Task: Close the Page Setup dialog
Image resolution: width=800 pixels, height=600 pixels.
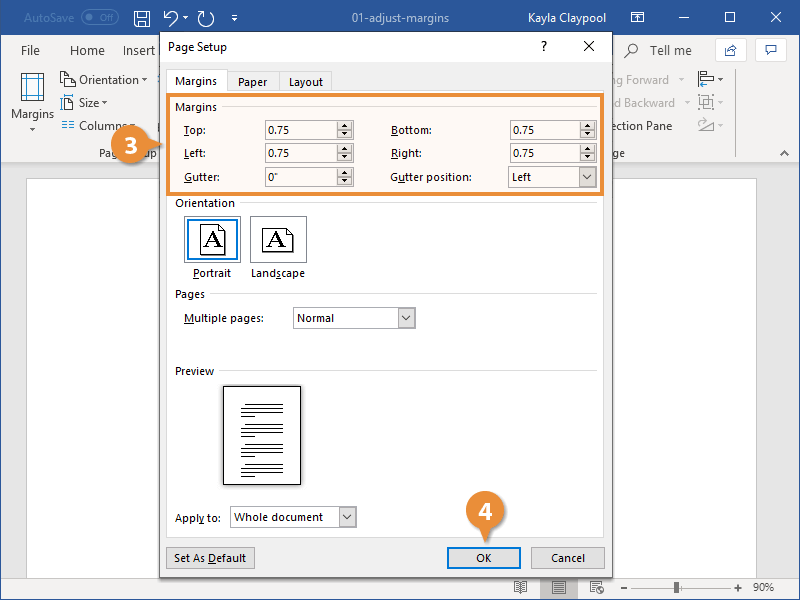Action: pyautogui.click(x=589, y=46)
